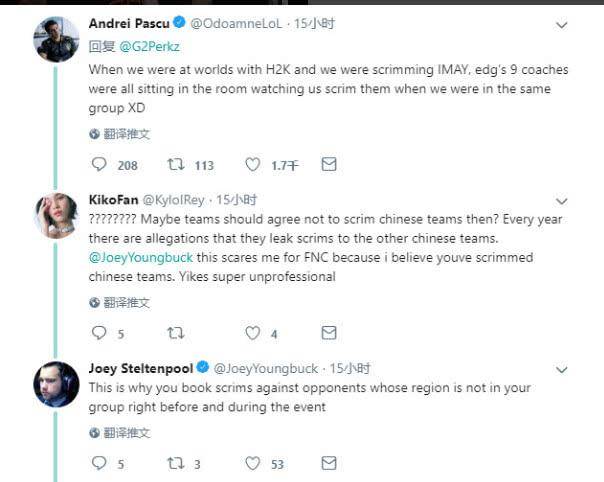Like KikoFan's tweet
604x482 pixels.
[x=252, y=333]
